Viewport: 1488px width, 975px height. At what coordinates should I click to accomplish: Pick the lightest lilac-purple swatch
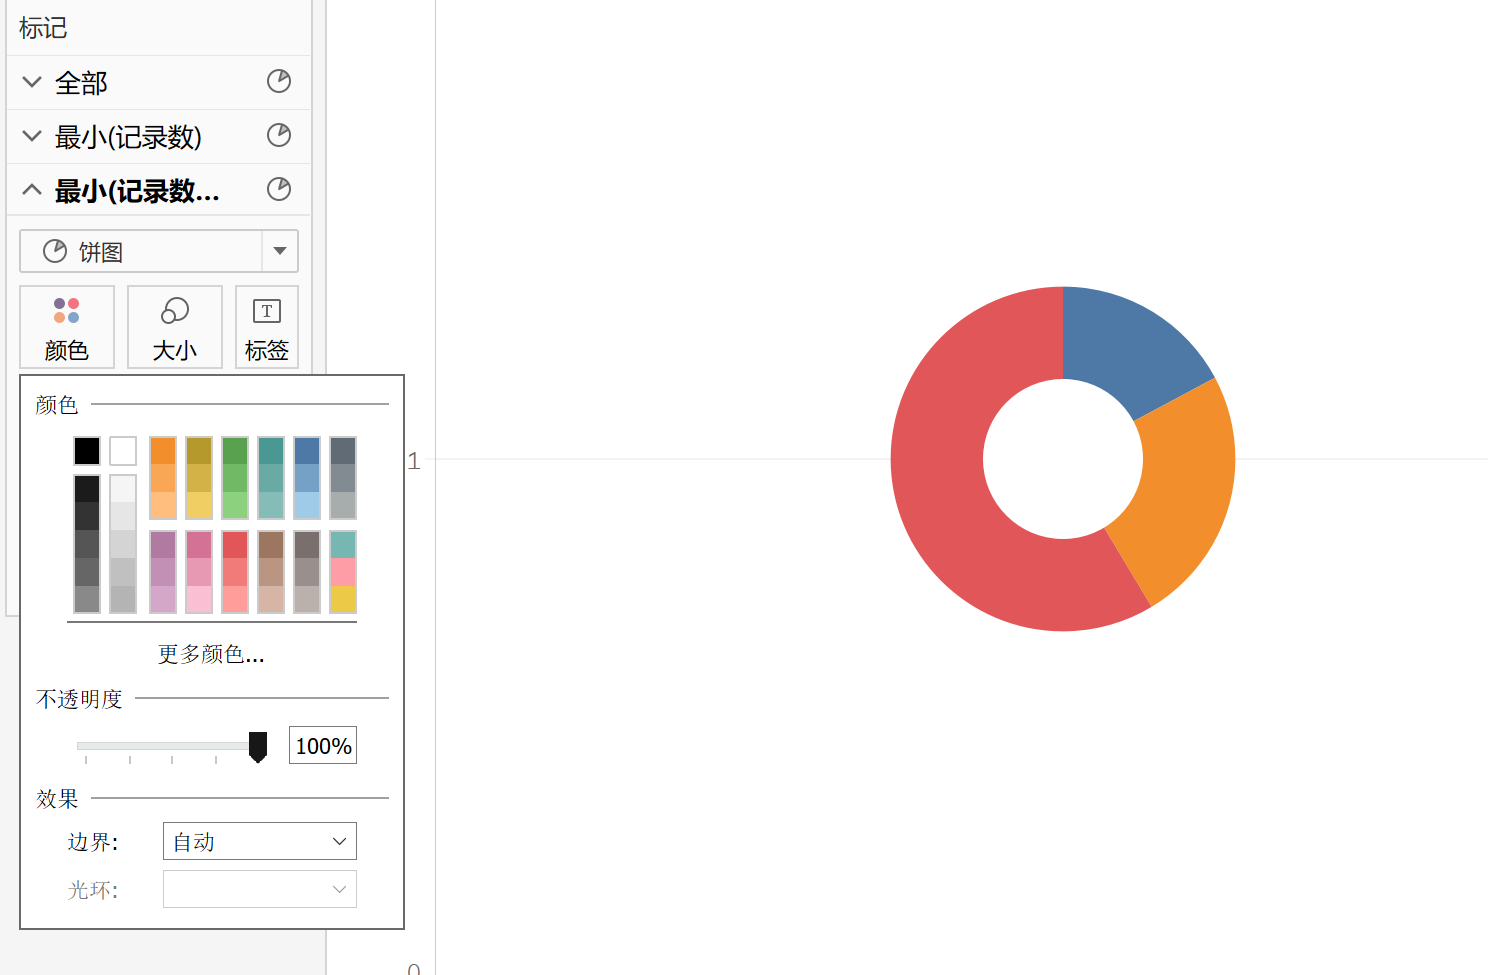(x=163, y=599)
